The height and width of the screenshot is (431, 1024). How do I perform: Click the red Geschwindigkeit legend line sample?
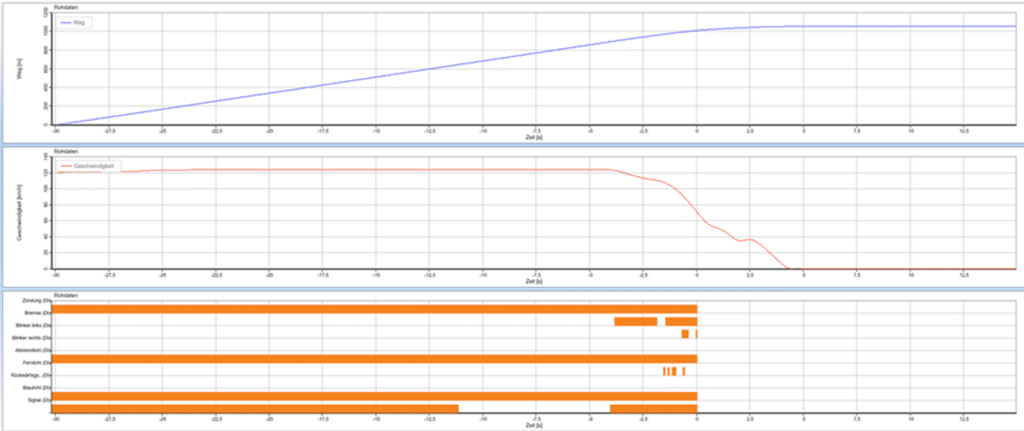[x=67, y=166]
